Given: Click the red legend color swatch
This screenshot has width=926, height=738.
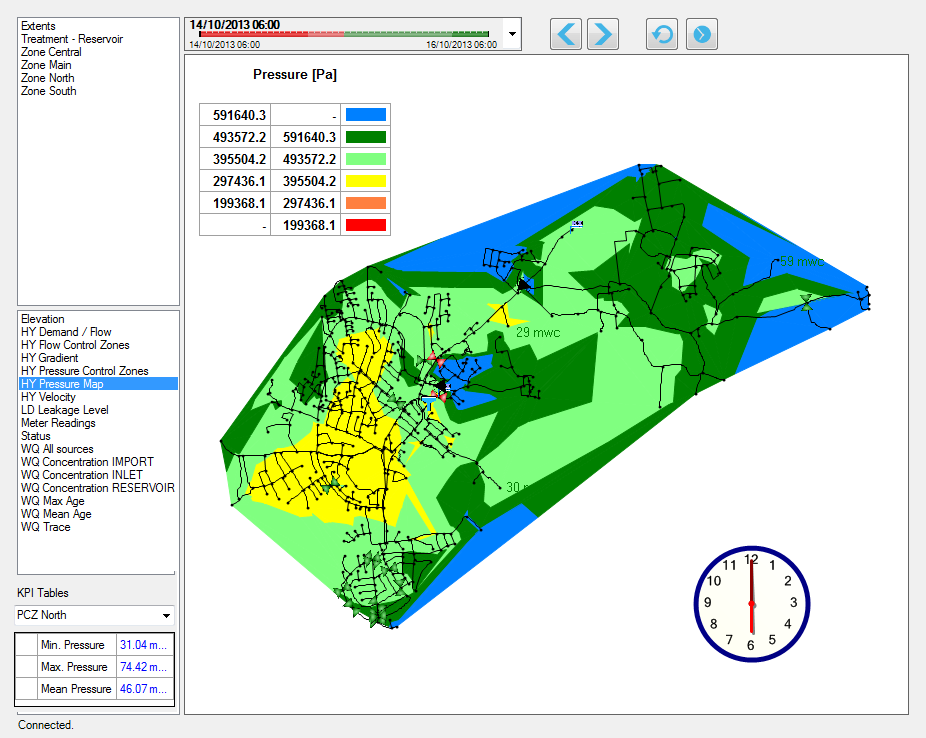Looking at the screenshot, I should tap(365, 225).
